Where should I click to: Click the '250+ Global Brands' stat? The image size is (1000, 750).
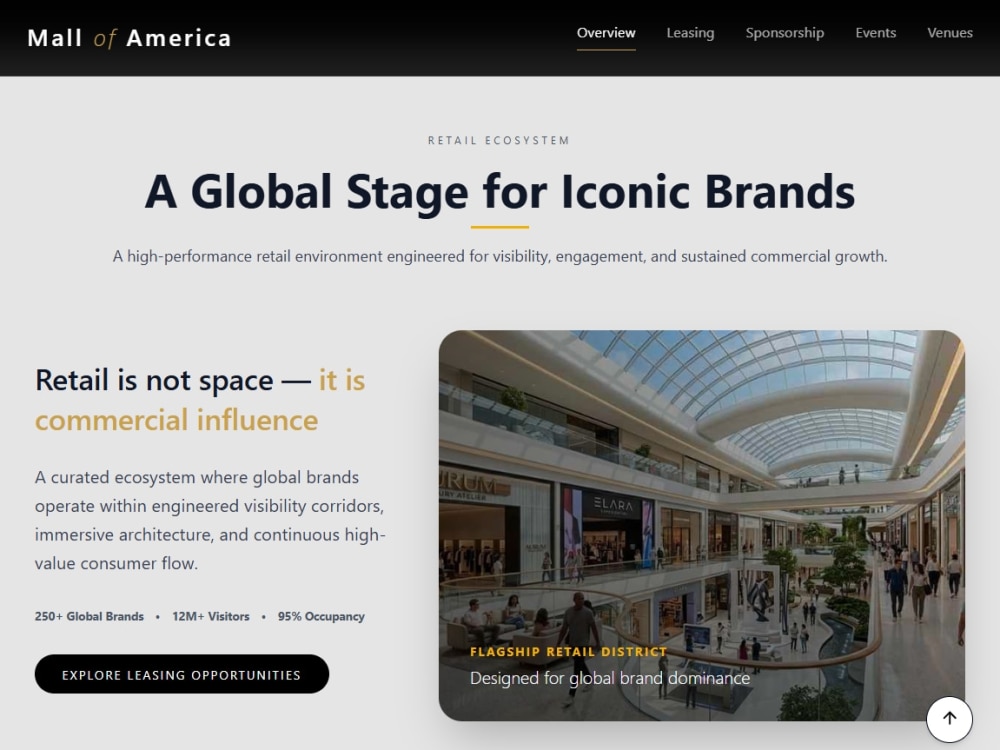click(x=89, y=617)
